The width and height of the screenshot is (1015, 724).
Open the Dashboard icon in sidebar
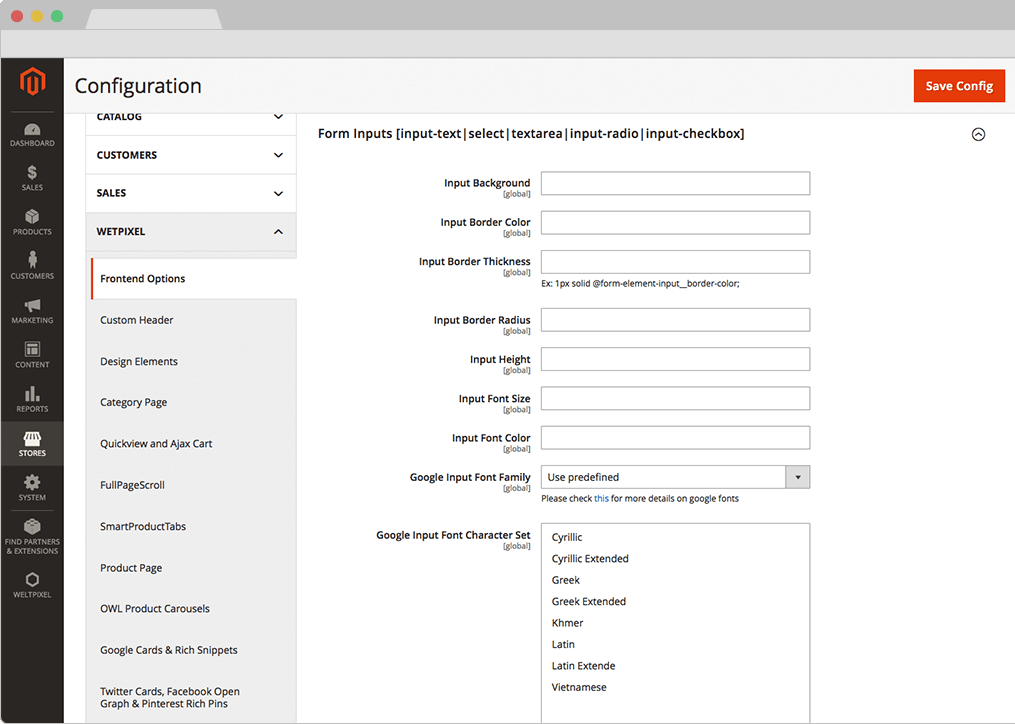[32, 130]
